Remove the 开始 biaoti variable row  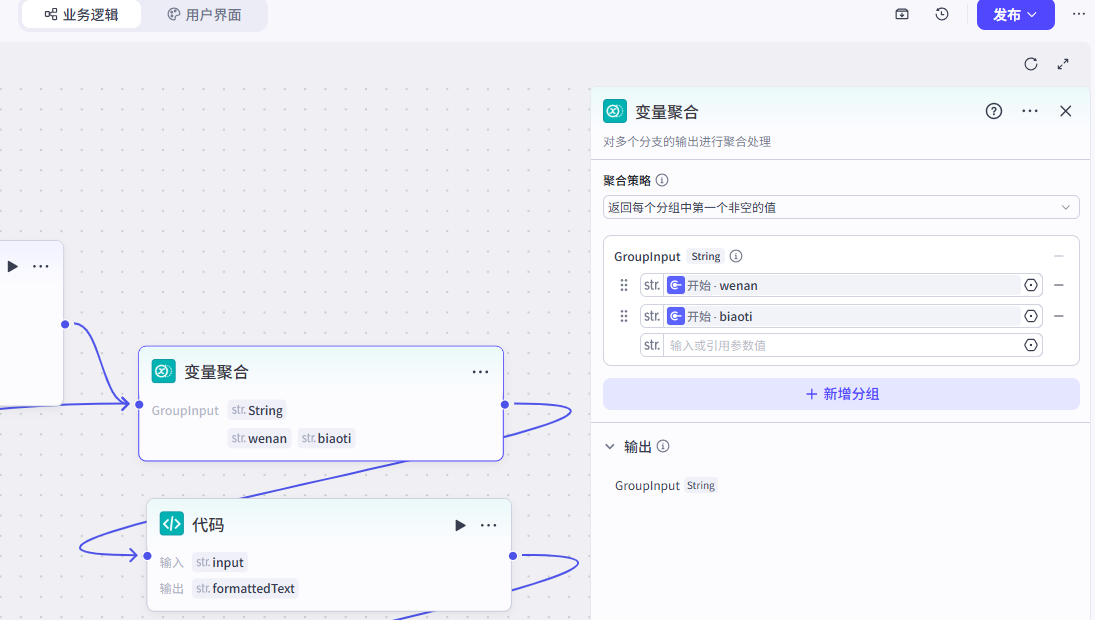(x=1059, y=316)
